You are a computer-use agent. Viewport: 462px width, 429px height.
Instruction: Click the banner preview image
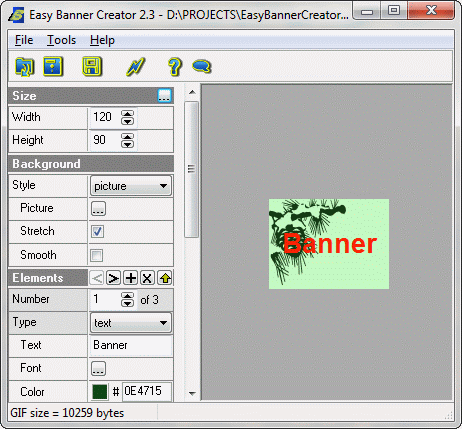[329, 244]
